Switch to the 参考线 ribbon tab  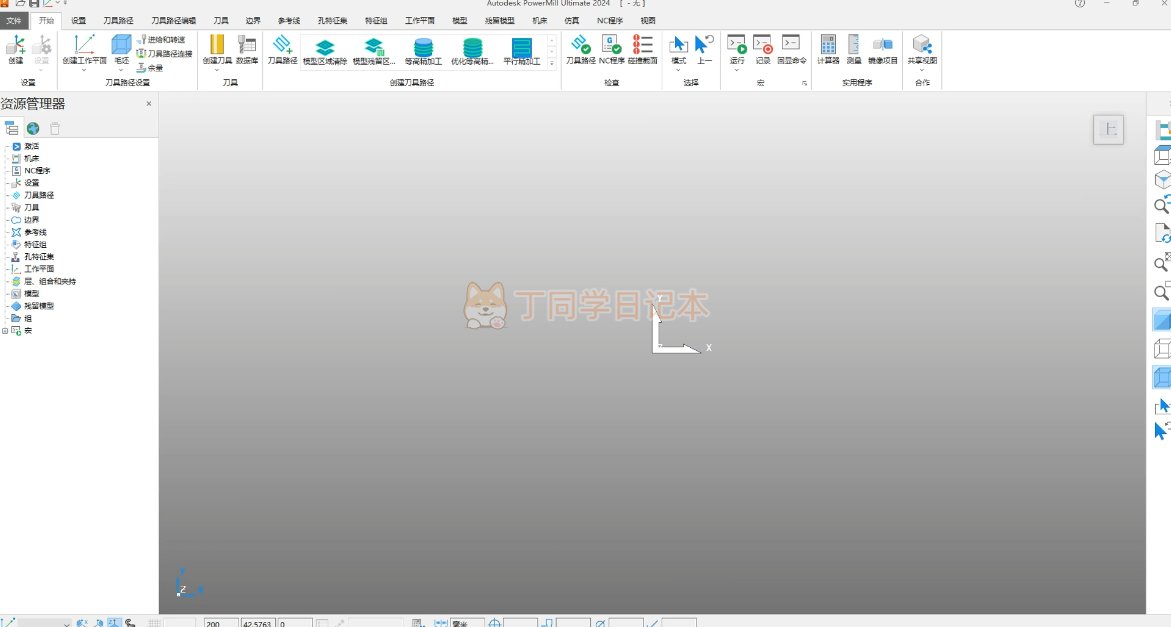tap(289, 21)
